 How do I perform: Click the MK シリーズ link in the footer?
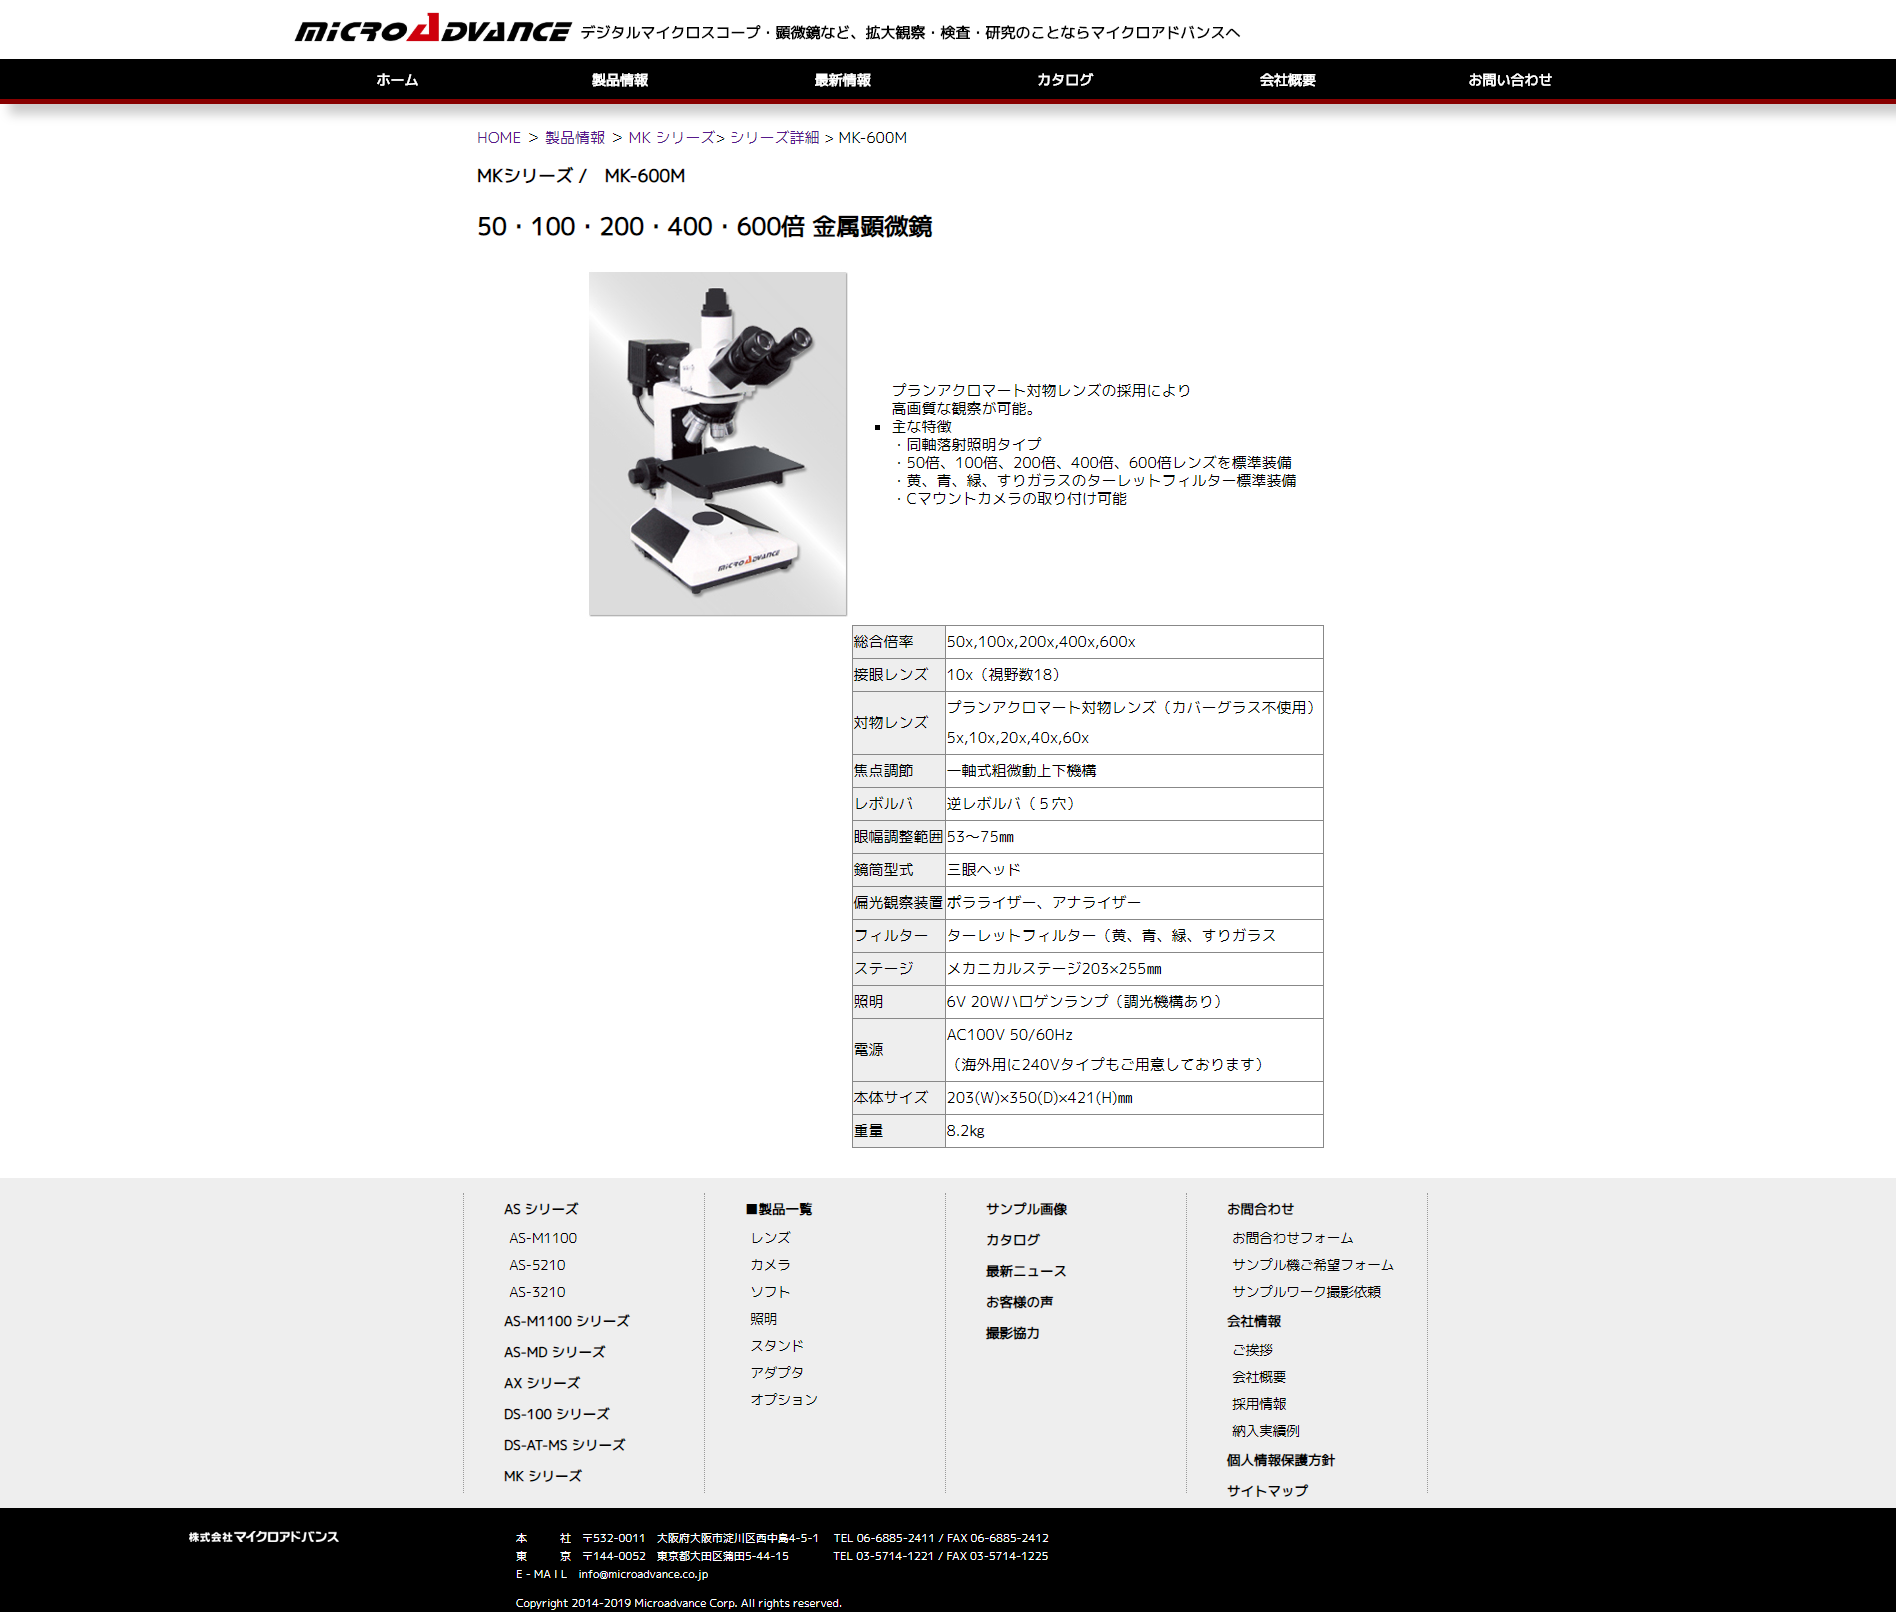pyautogui.click(x=542, y=1476)
